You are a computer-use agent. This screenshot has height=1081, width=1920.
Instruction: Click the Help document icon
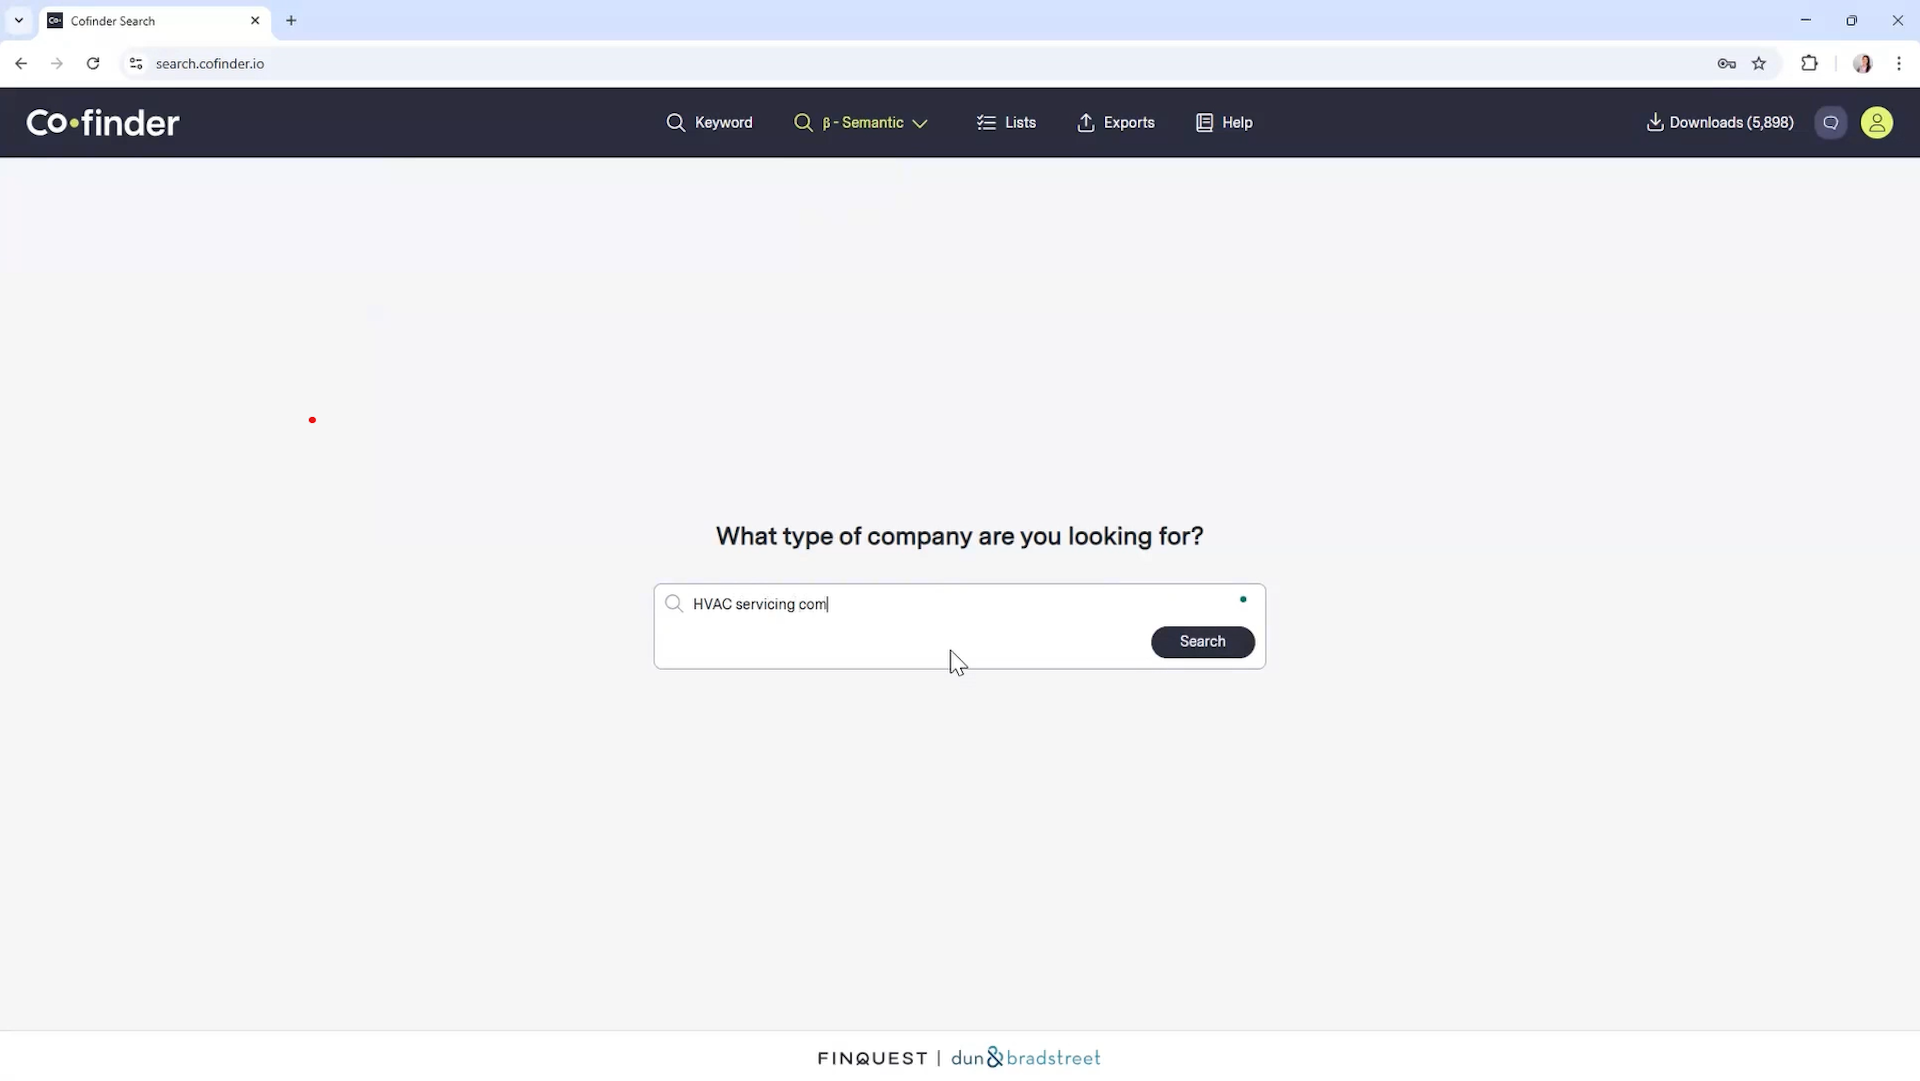pyautogui.click(x=1204, y=122)
